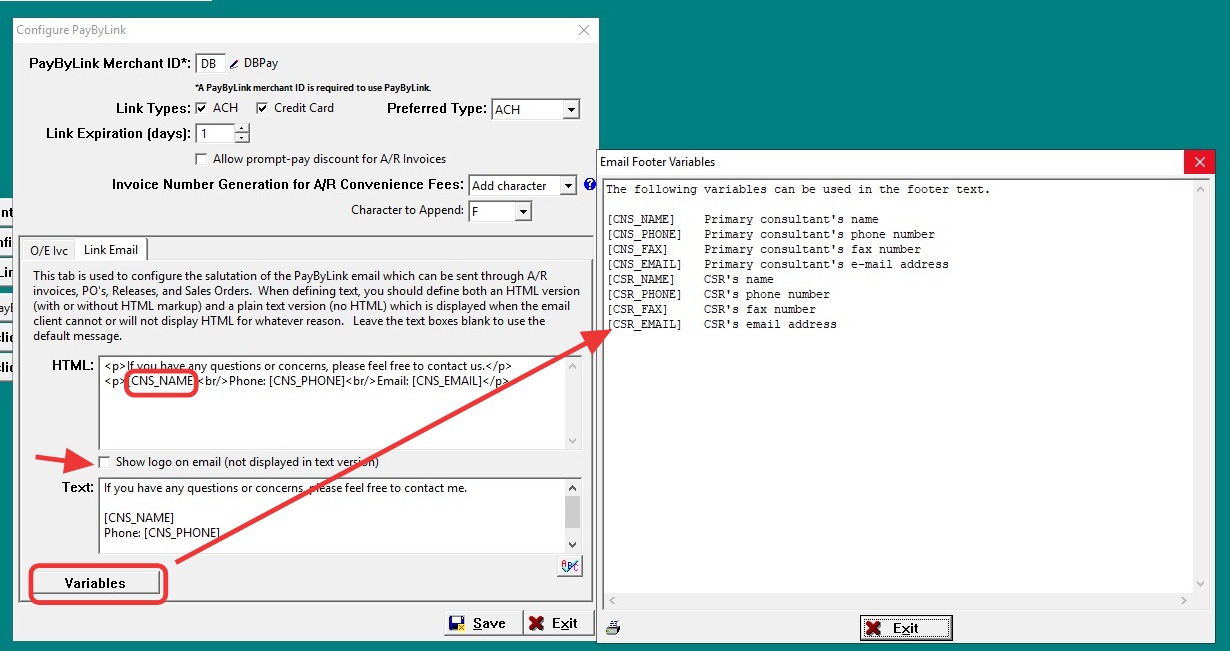Switch to the O/E Ivc tab
Screen dimensions: 1230x651
49,250
